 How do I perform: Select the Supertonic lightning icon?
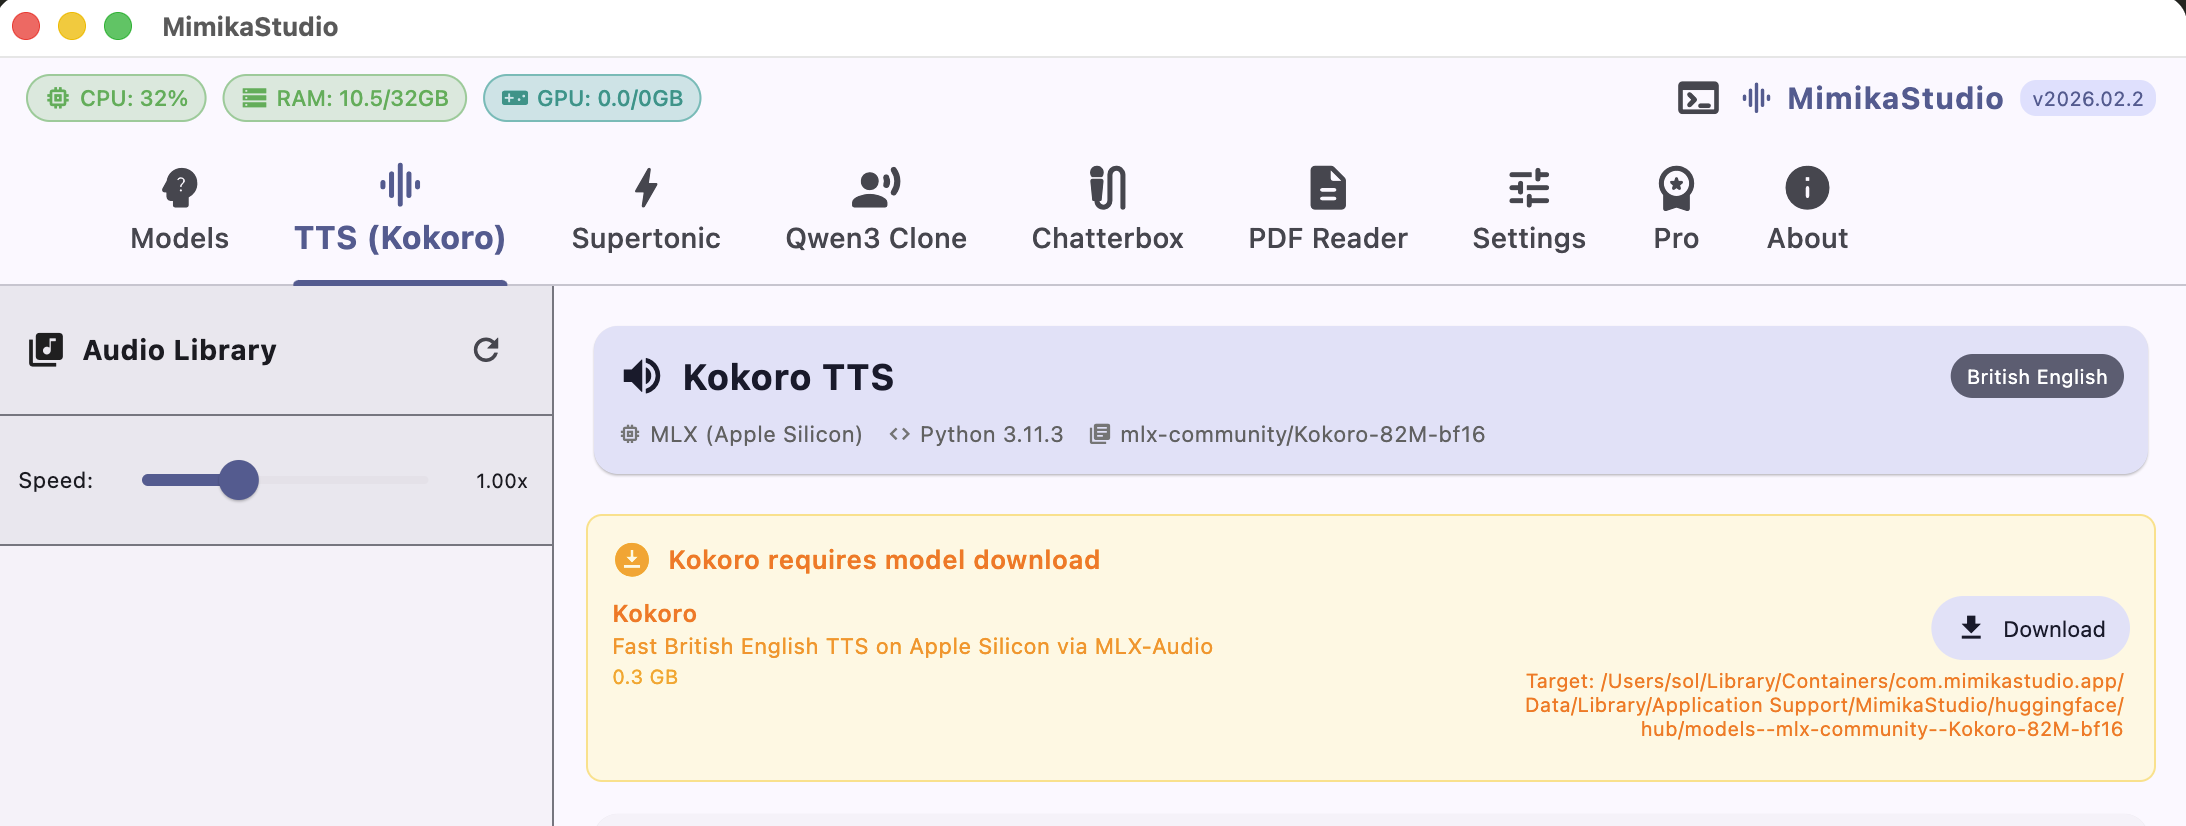(x=646, y=185)
